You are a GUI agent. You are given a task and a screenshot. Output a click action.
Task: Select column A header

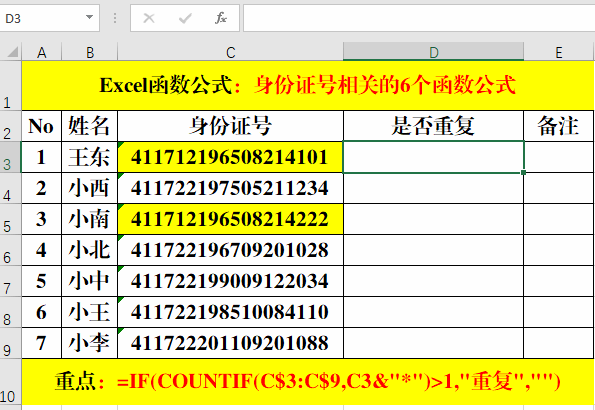pyautogui.click(x=42, y=52)
